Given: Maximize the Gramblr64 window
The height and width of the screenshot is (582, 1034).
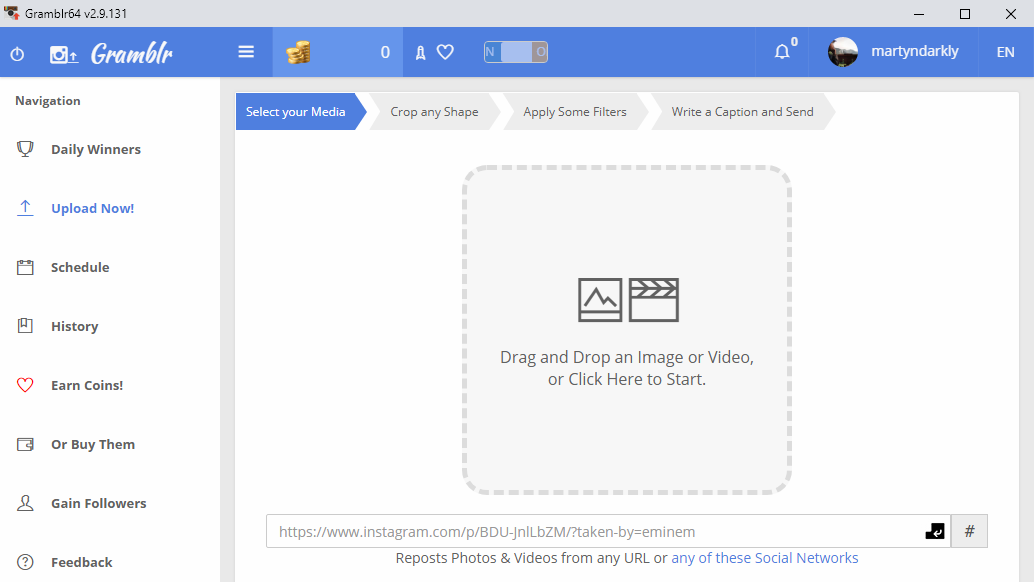Looking at the screenshot, I should (965, 14).
